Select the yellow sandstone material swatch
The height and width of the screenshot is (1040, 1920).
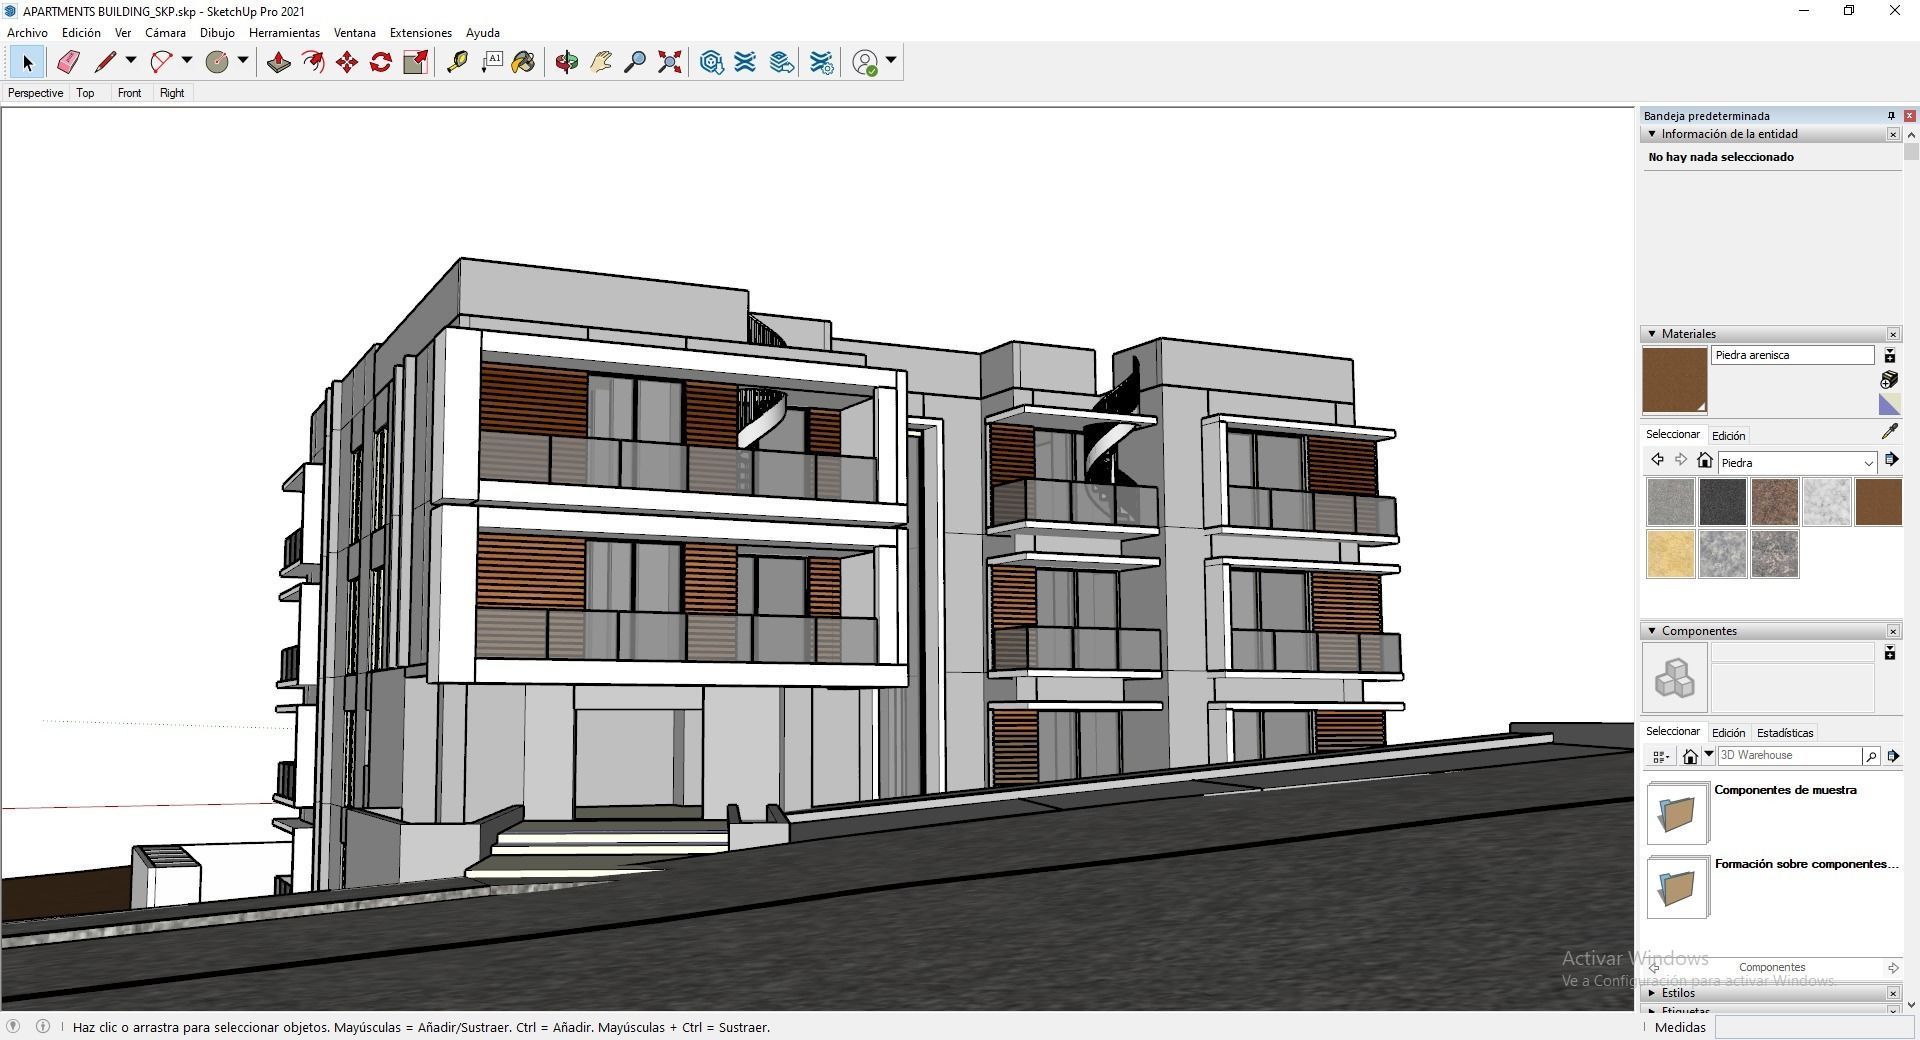pyautogui.click(x=1670, y=554)
